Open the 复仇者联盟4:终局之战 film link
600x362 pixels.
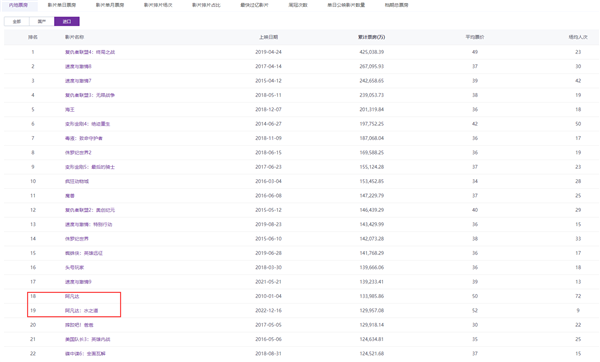click(x=90, y=52)
